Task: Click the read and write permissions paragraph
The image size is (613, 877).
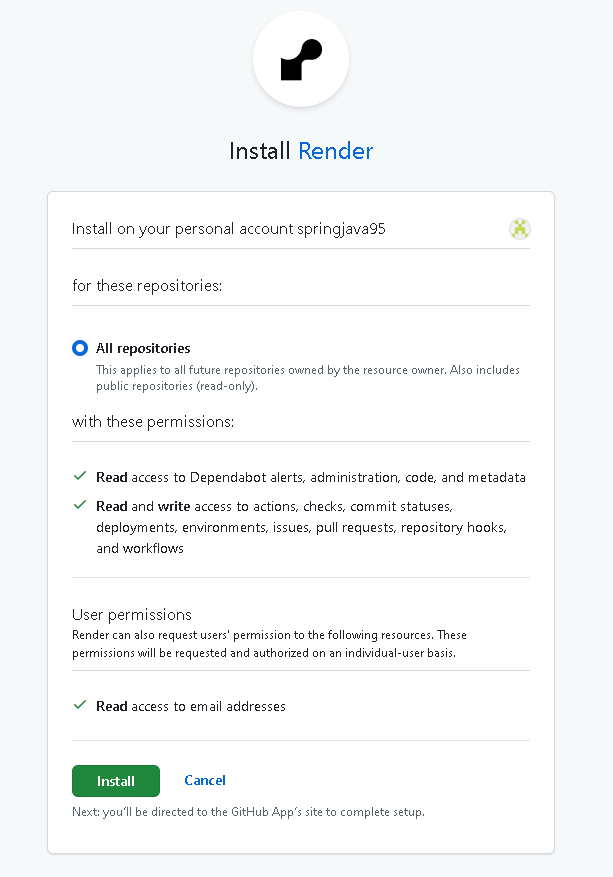Action: pos(301,527)
